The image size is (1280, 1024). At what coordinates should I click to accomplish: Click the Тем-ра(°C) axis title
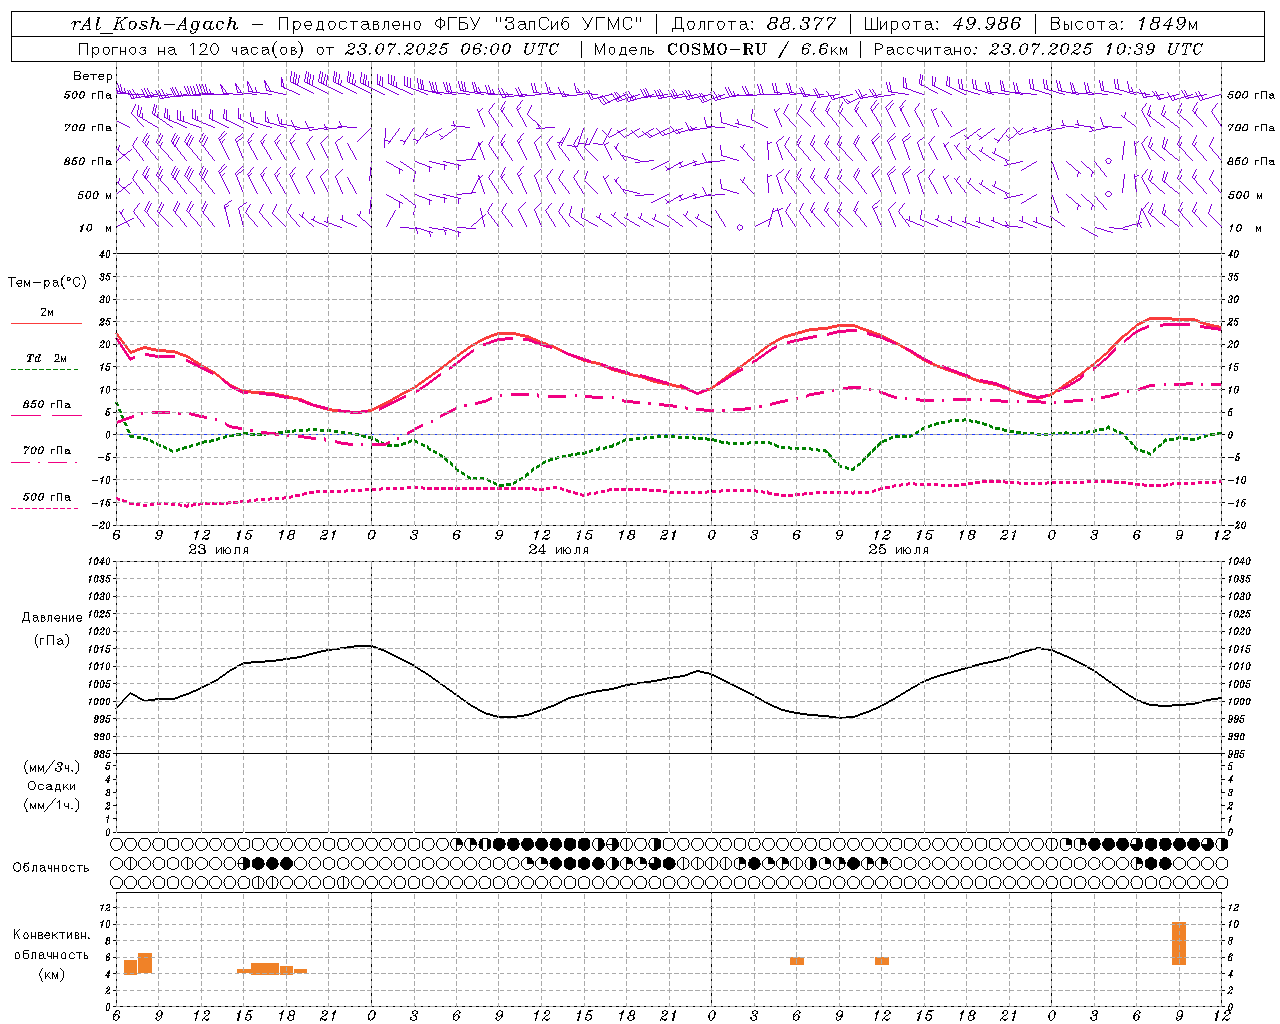[x=47, y=283]
